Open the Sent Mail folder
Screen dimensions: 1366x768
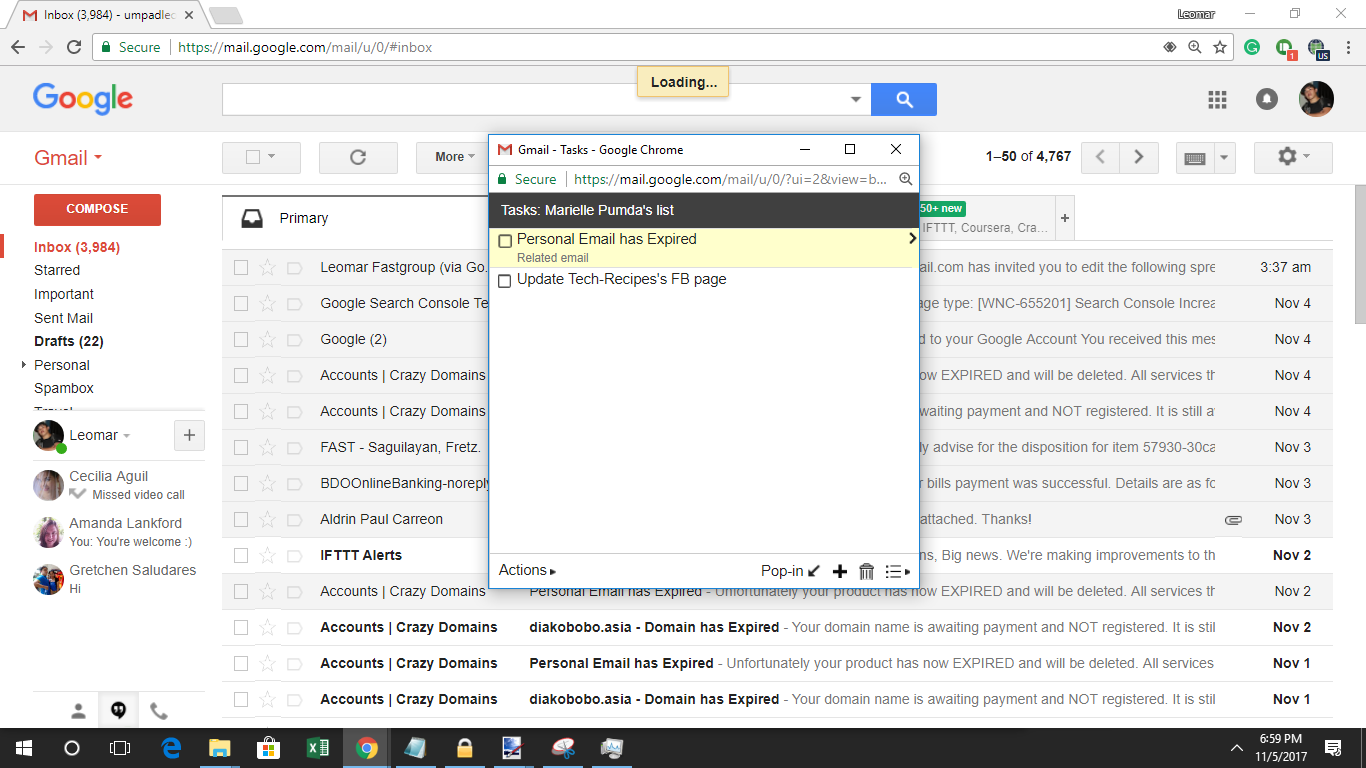pyautogui.click(x=64, y=318)
